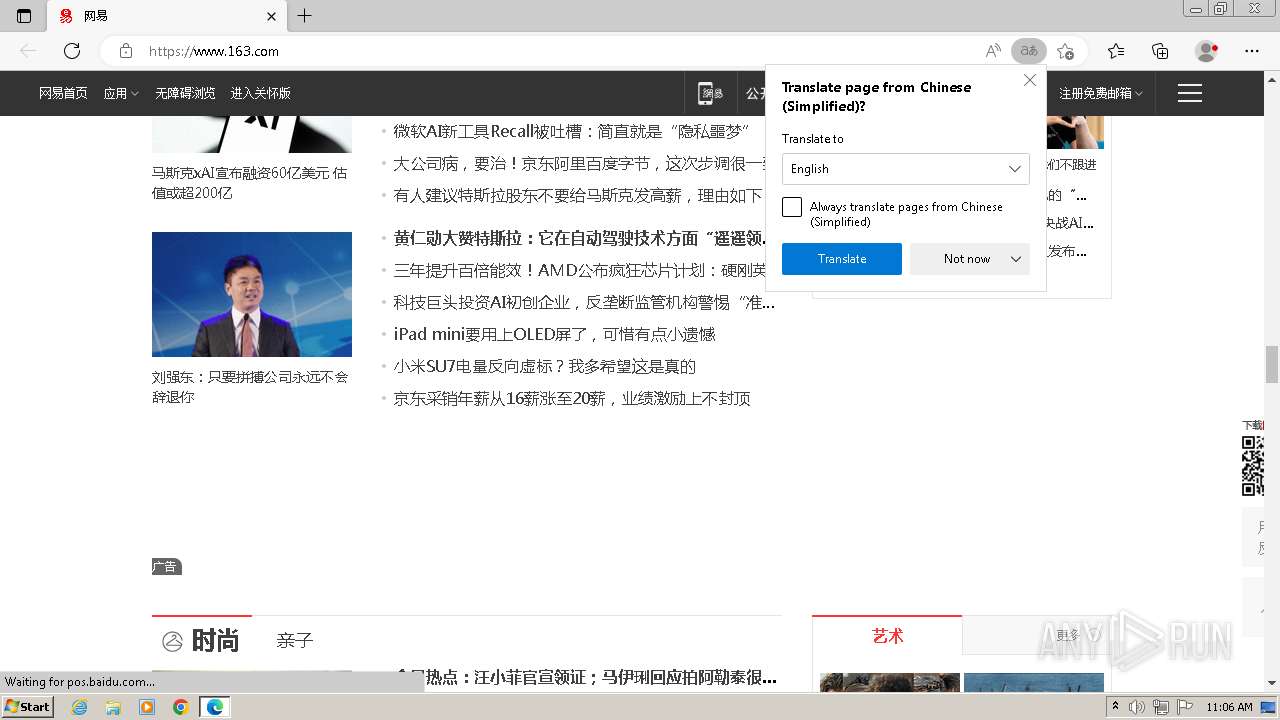This screenshot has height=720, width=1280.
Task: Open the Translate to language dropdown
Action: [x=906, y=169]
